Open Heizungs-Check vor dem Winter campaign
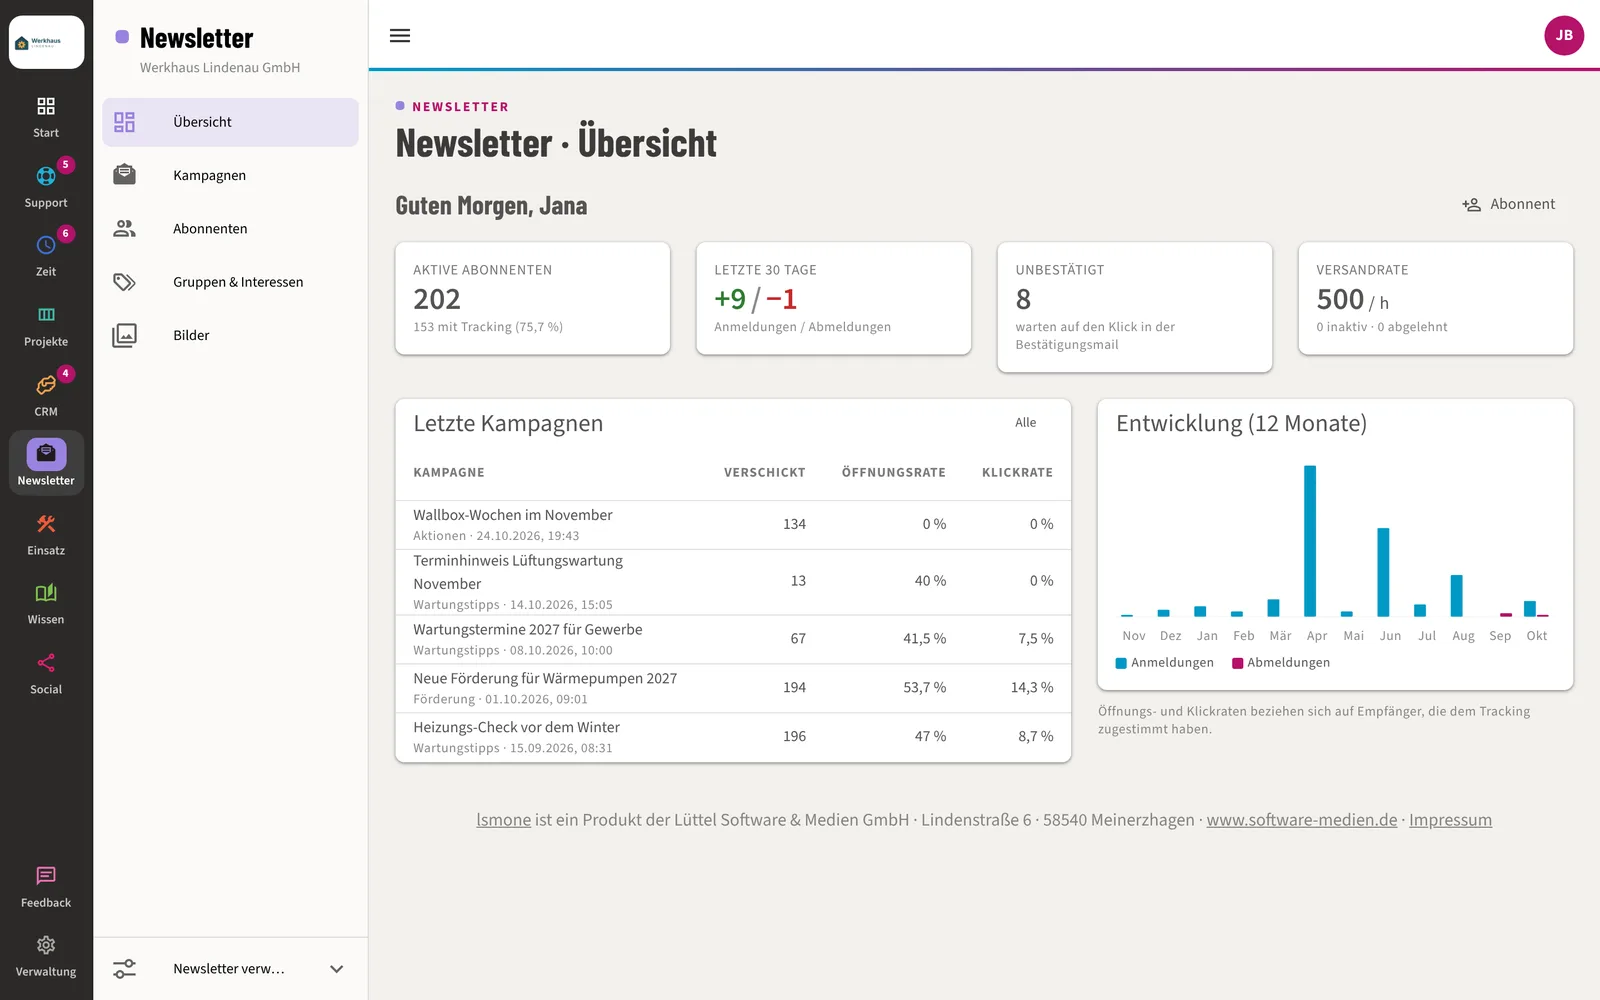The image size is (1600, 1000). (x=733, y=737)
